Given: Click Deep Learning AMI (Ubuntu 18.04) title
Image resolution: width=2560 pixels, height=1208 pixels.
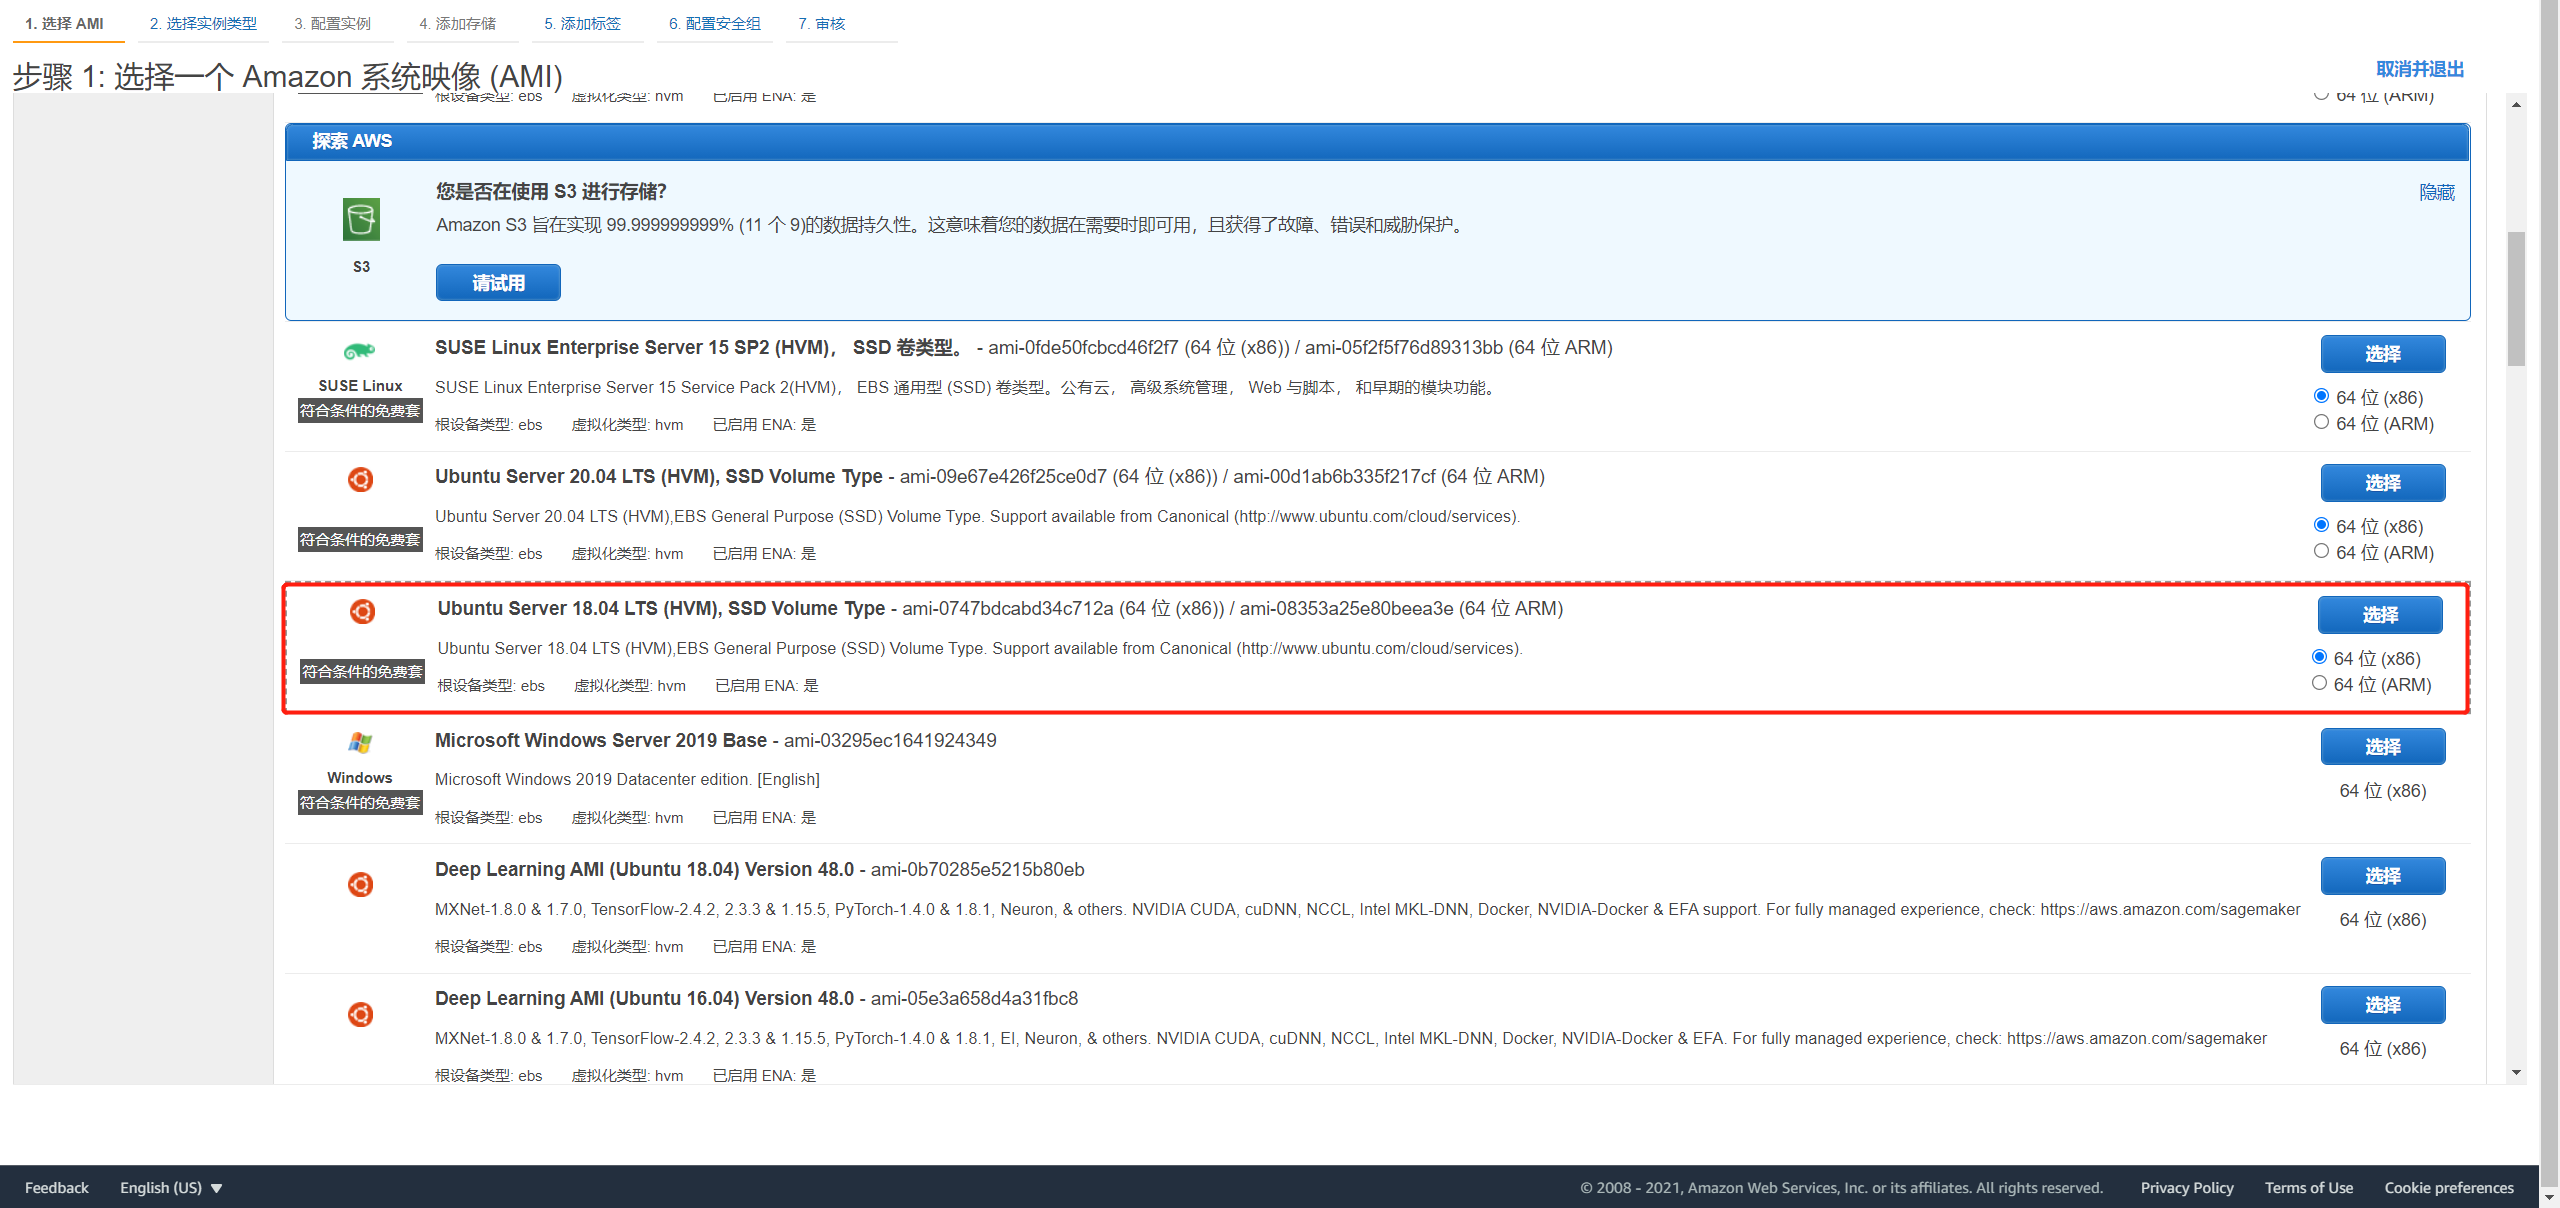Looking at the screenshot, I should pos(645,869).
